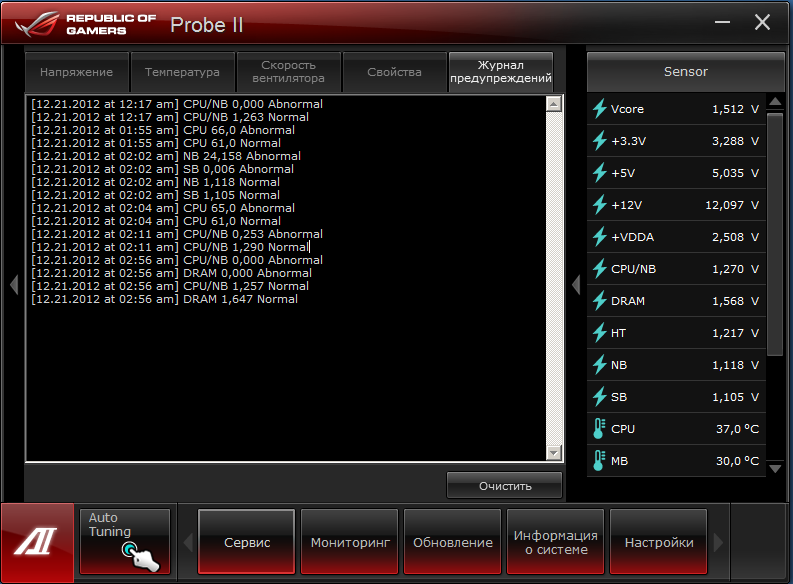Launch Auto Tuning
Image resolution: width=793 pixels, height=584 pixels.
click(125, 542)
